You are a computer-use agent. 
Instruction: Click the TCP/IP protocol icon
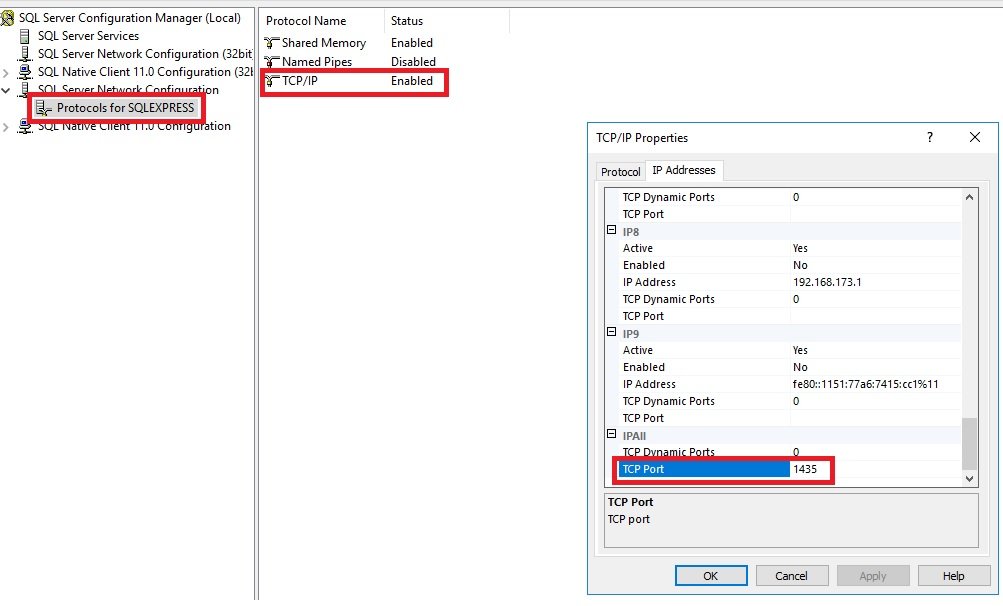click(271, 81)
